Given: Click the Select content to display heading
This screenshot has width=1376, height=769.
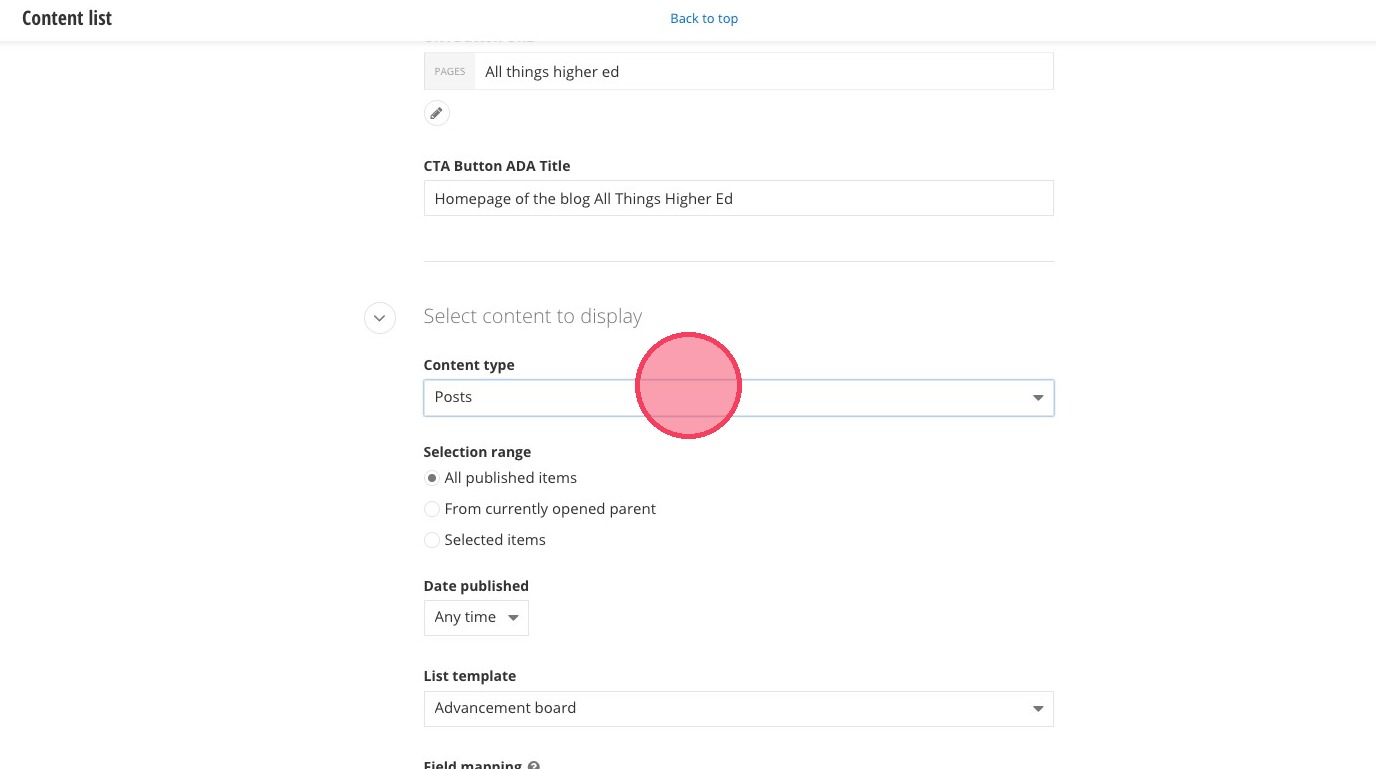Looking at the screenshot, I should (x=532, y=316).
